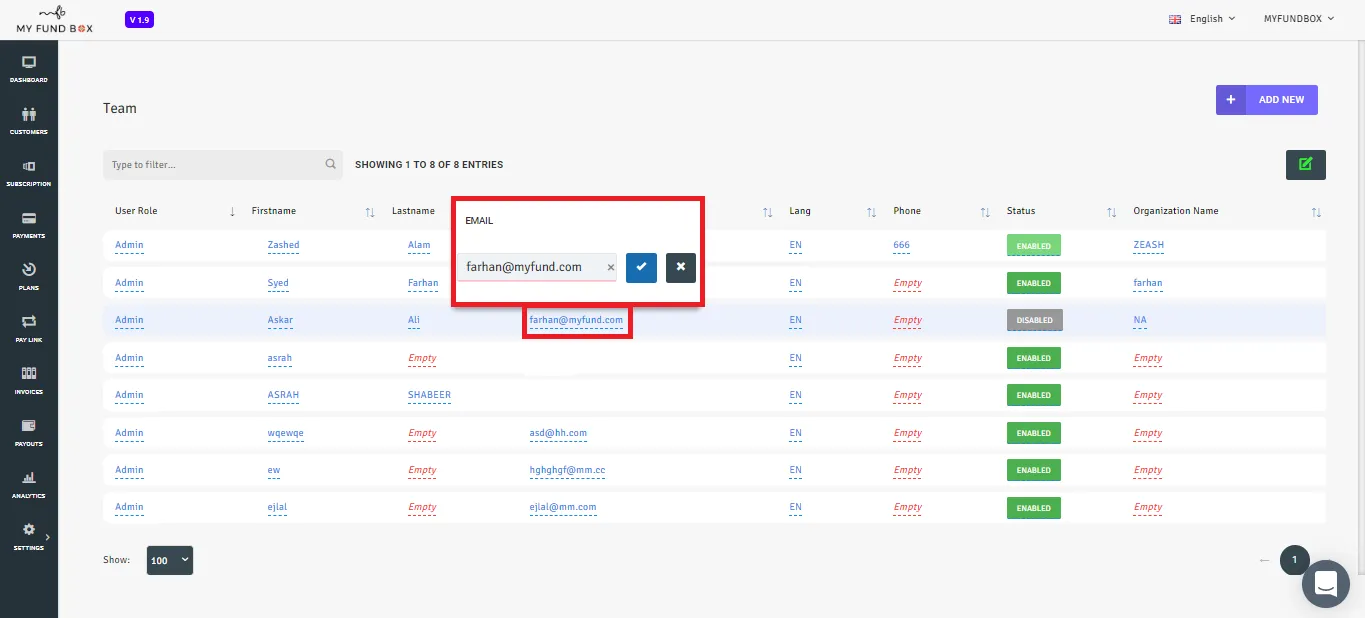Open the Plans sidebar icon
1365x618 pixels.
pos(29,277)
